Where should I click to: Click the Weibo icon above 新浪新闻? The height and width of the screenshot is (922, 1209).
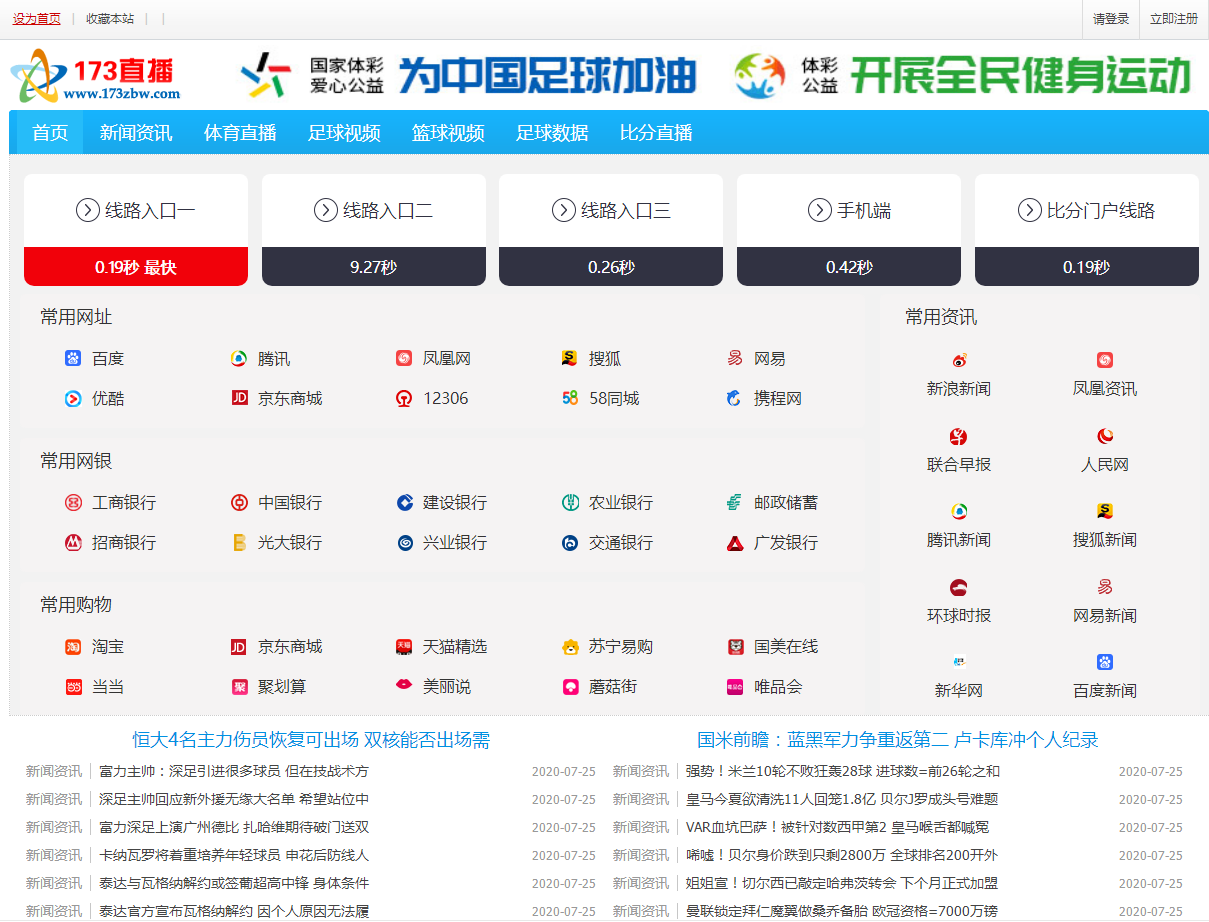click(x=959, y=360)
